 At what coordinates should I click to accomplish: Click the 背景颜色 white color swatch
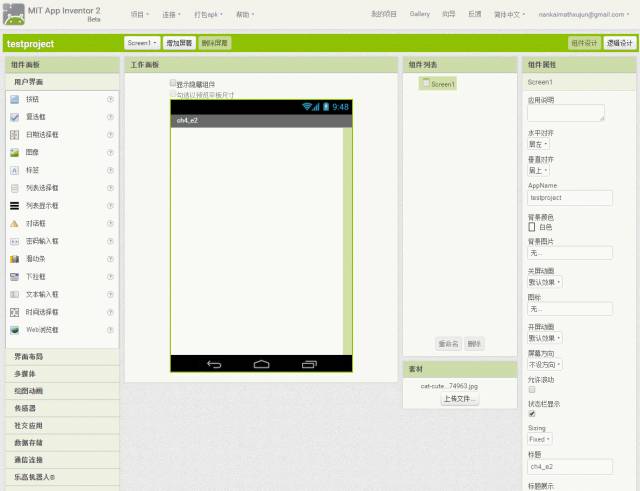(532, 227)
